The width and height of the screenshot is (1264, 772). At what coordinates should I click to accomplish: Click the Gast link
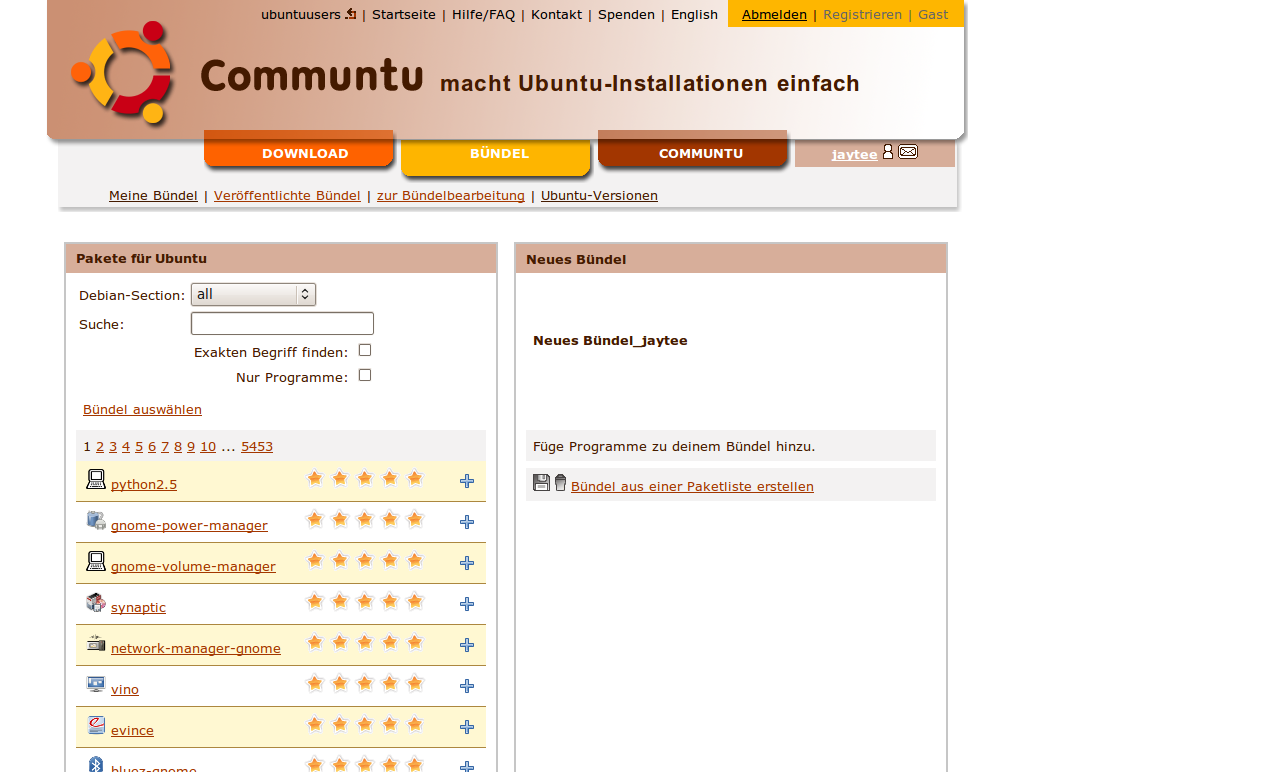click(x=933, y=14)
